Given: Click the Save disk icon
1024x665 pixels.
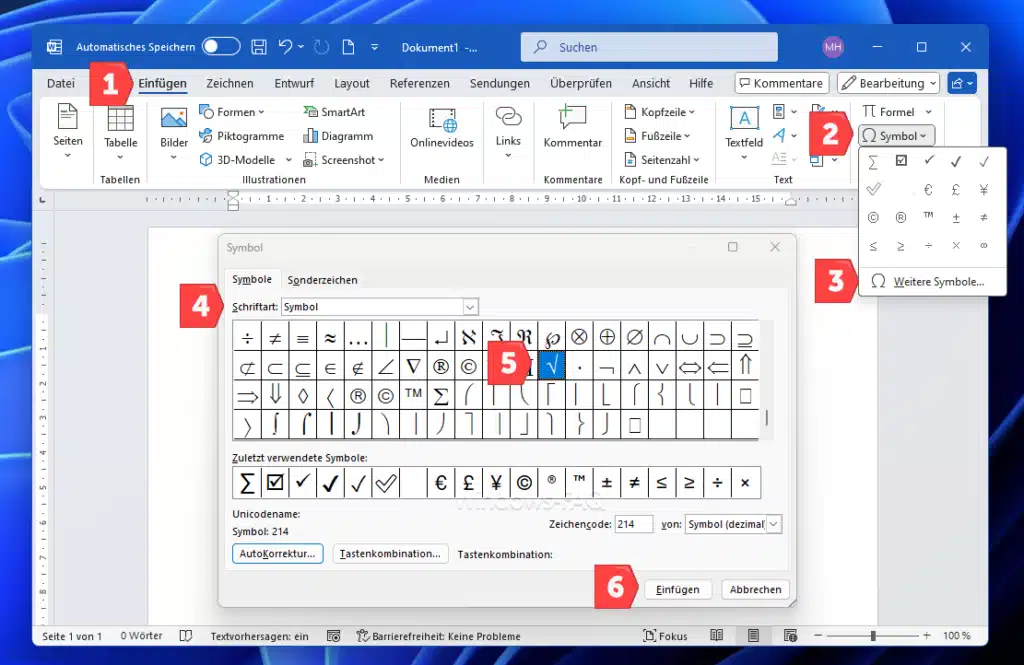Looking at the screenshot, I should coord(259,47).
